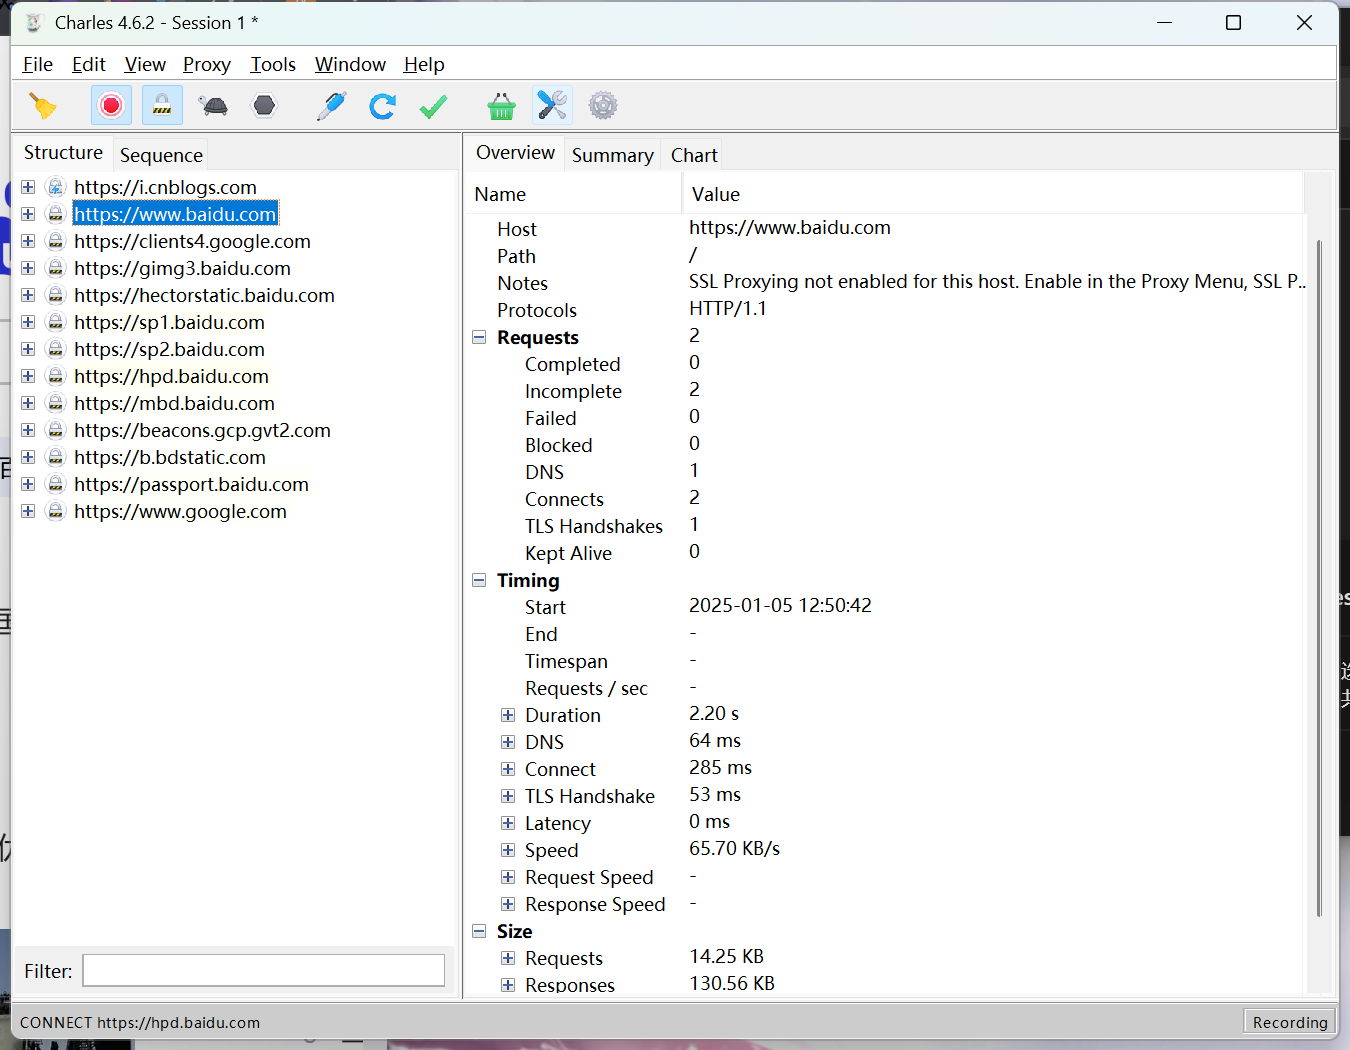Expand the https://hectorstatic.baidu.com node

point(28,295)
